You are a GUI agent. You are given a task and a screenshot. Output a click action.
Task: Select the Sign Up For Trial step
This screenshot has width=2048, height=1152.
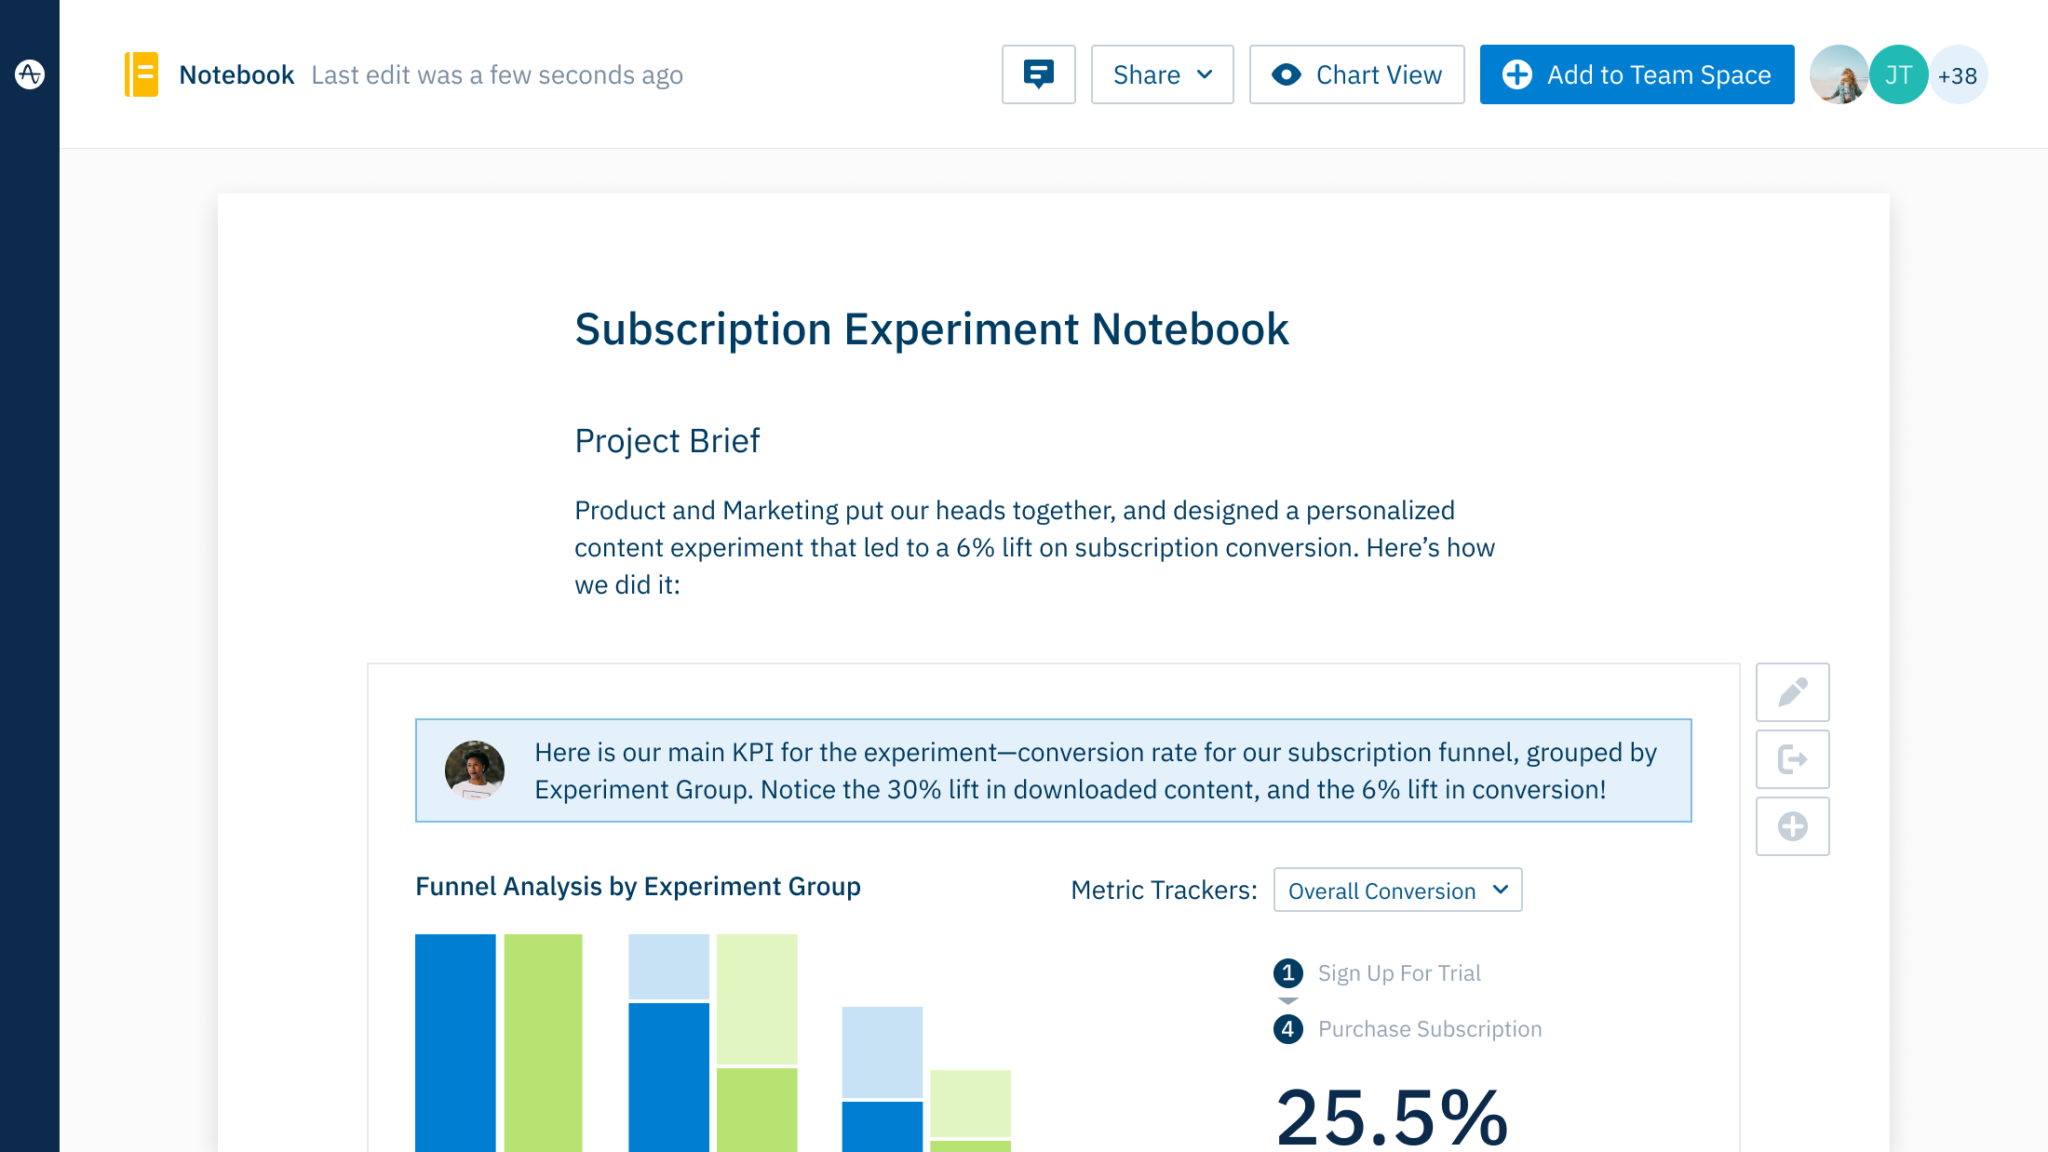click(x=1398, y=973)
